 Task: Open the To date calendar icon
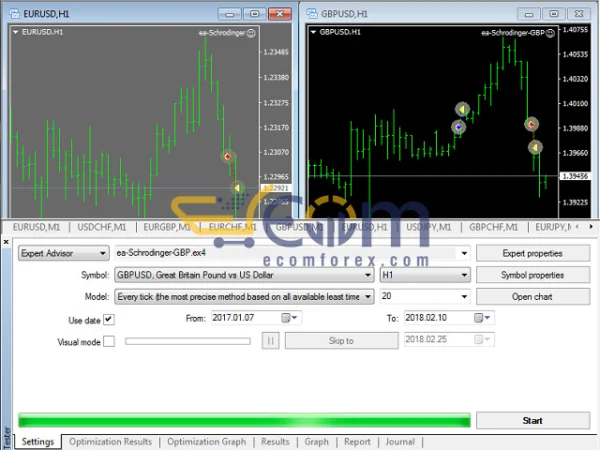(x=482, y=318)
